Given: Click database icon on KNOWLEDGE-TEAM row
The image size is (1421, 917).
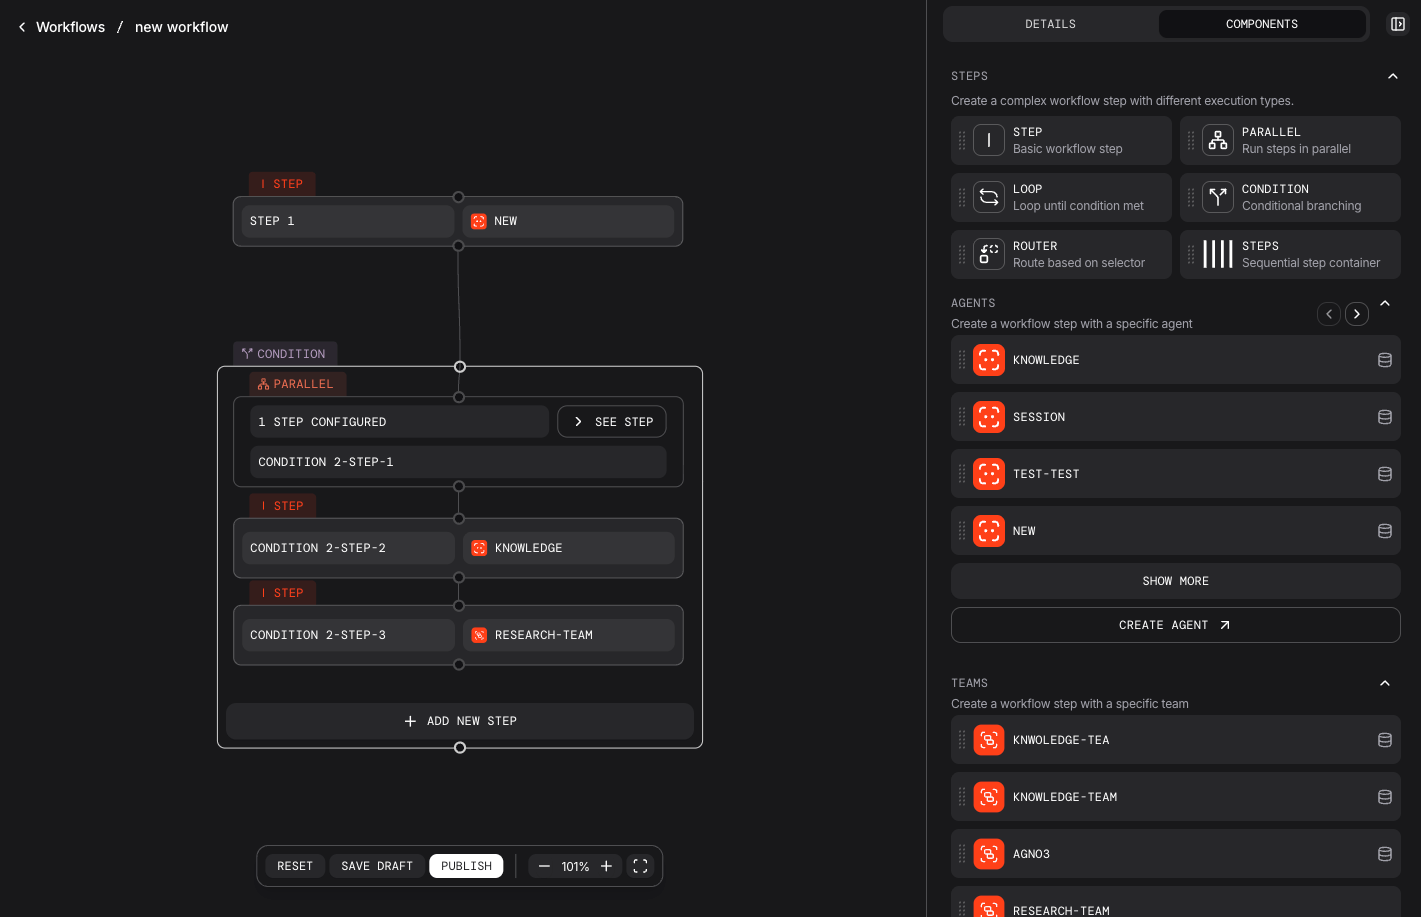Looking at the screenshot, I should point(1385,797).
